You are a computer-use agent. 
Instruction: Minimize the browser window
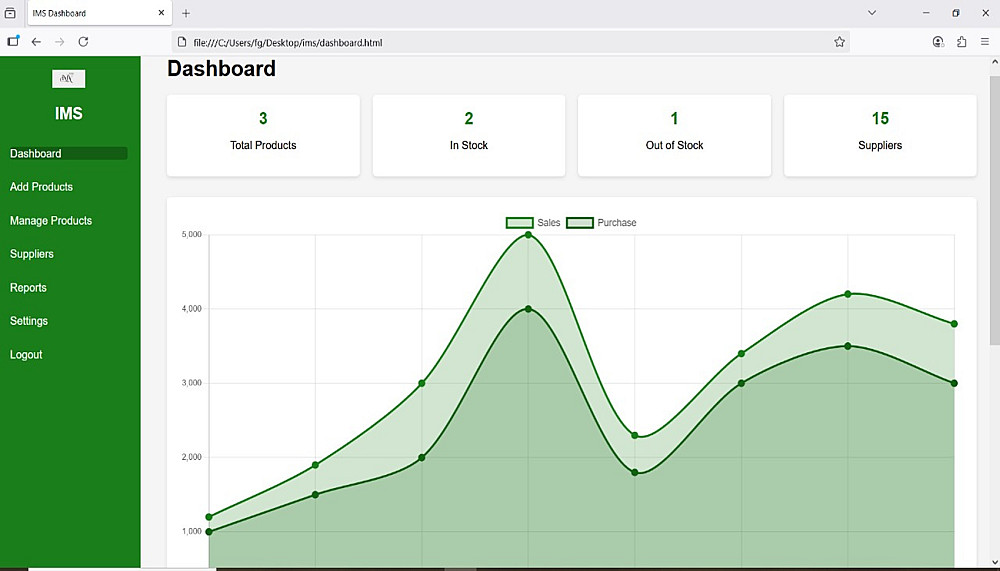(x=926, y=13)
